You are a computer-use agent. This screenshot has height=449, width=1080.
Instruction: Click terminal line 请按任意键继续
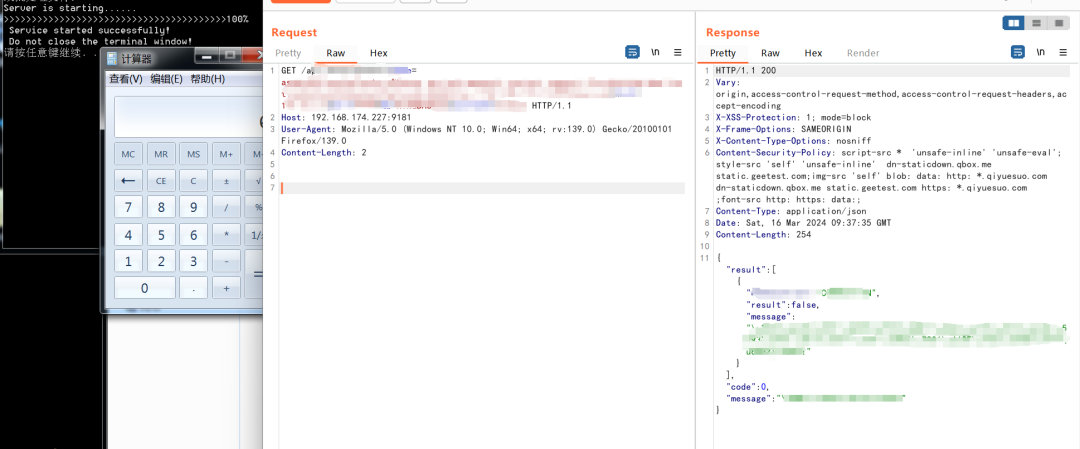45,52
